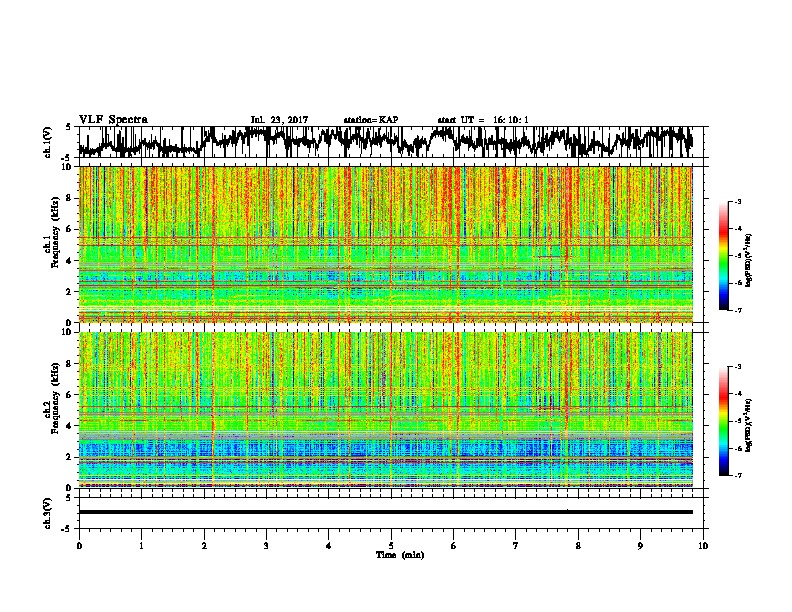Screen dimensions: 792x612
Task: Click the flat ch.3 voltage trace line
Action: [386, 512]
